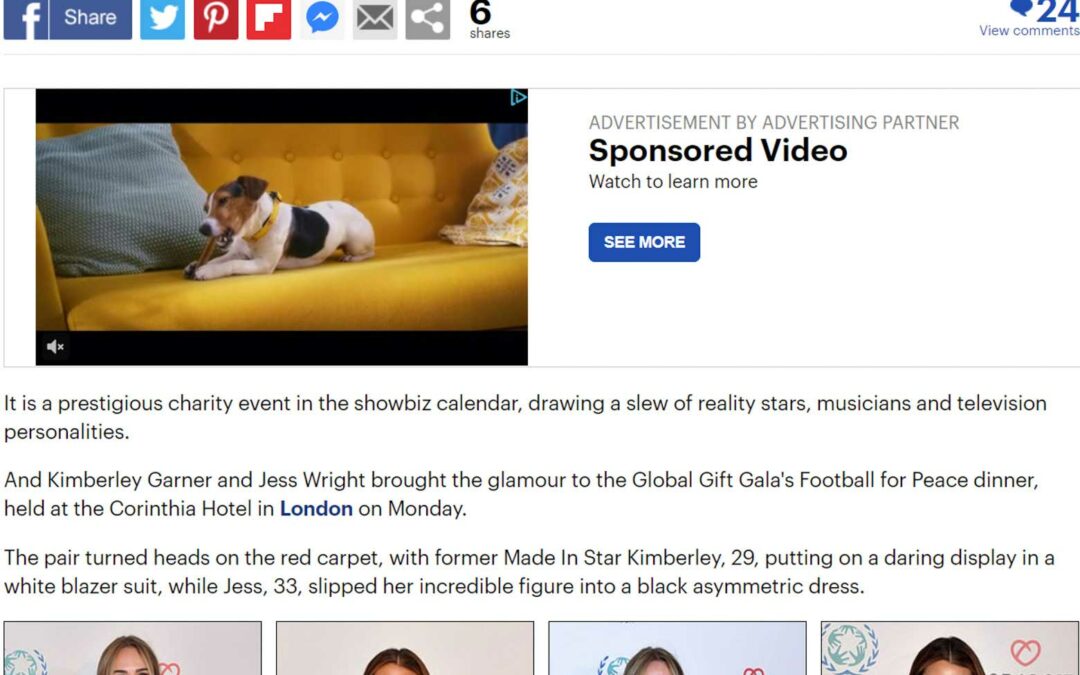The image size is (1080, 675).
Task: Click the AdChoices icon on the video
Action: pyautogui.click(x=518, y=98)
